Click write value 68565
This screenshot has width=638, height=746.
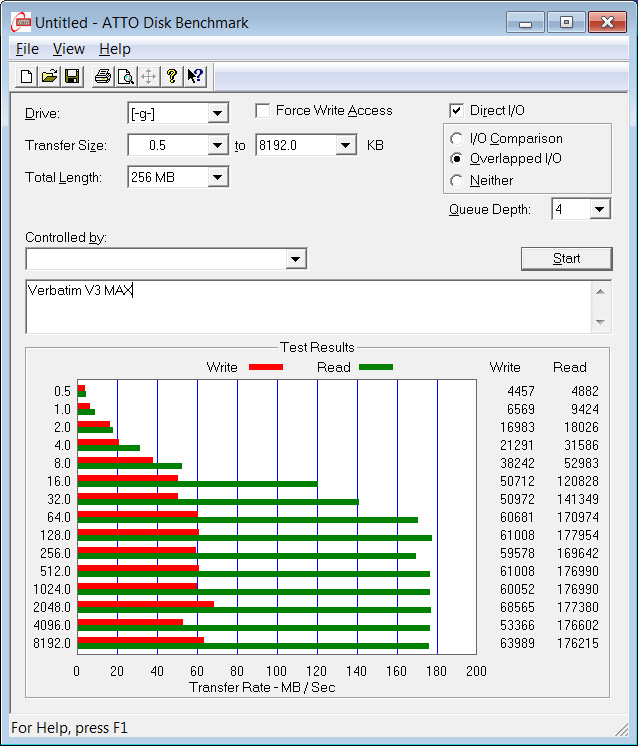(517, 608)
